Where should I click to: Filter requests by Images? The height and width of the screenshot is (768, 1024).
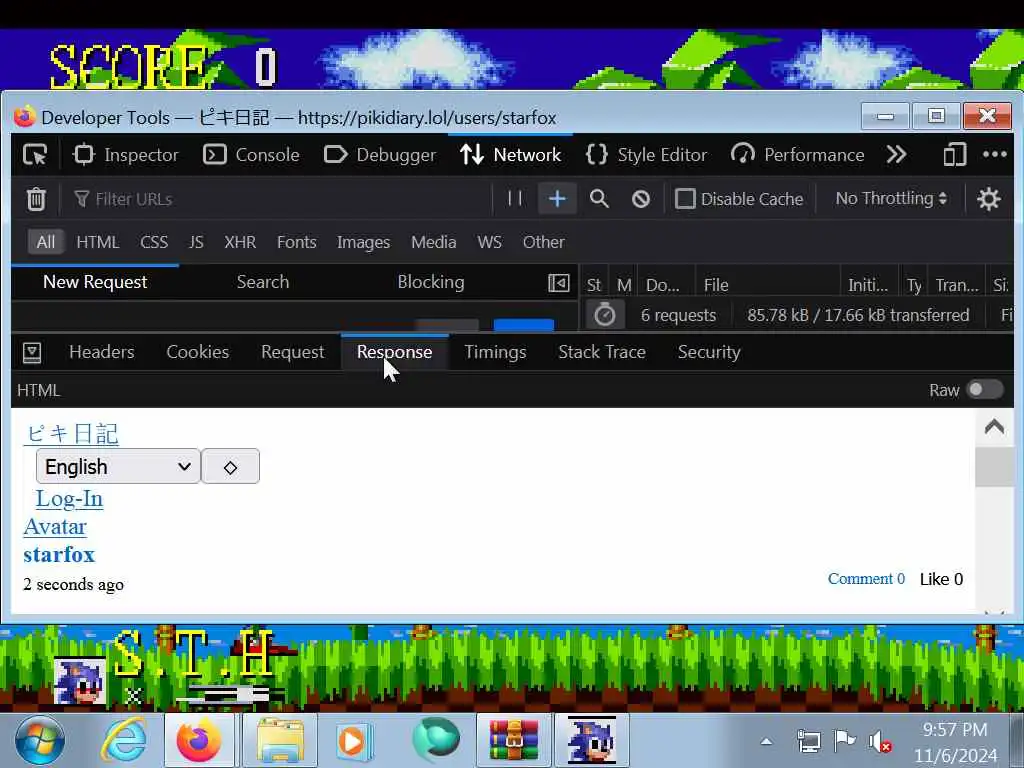point(363,242)
